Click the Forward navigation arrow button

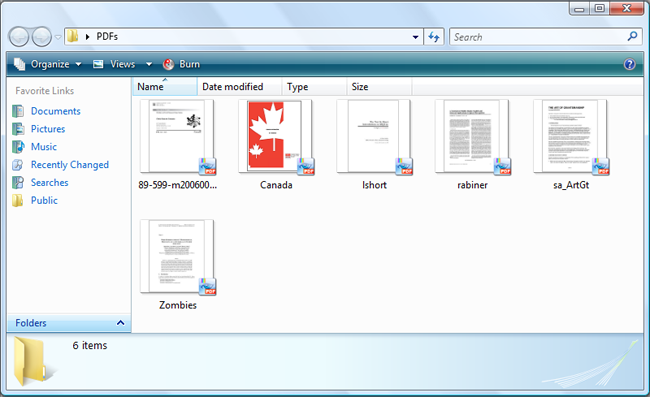point(42,36)
